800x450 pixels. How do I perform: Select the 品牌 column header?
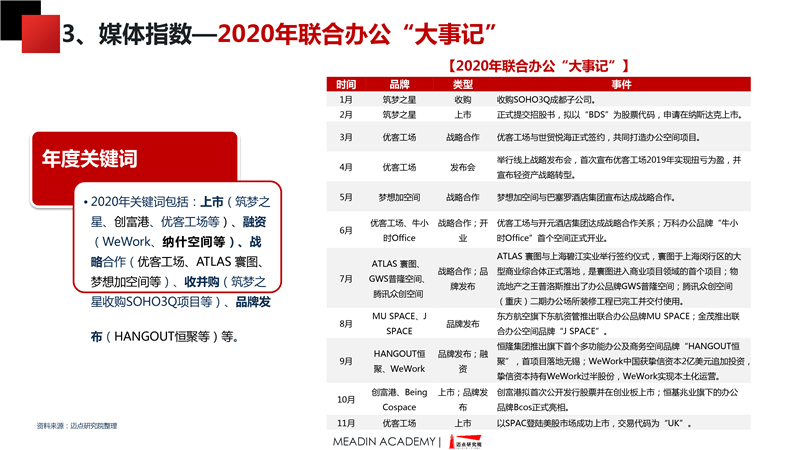[x=399, y=84]
